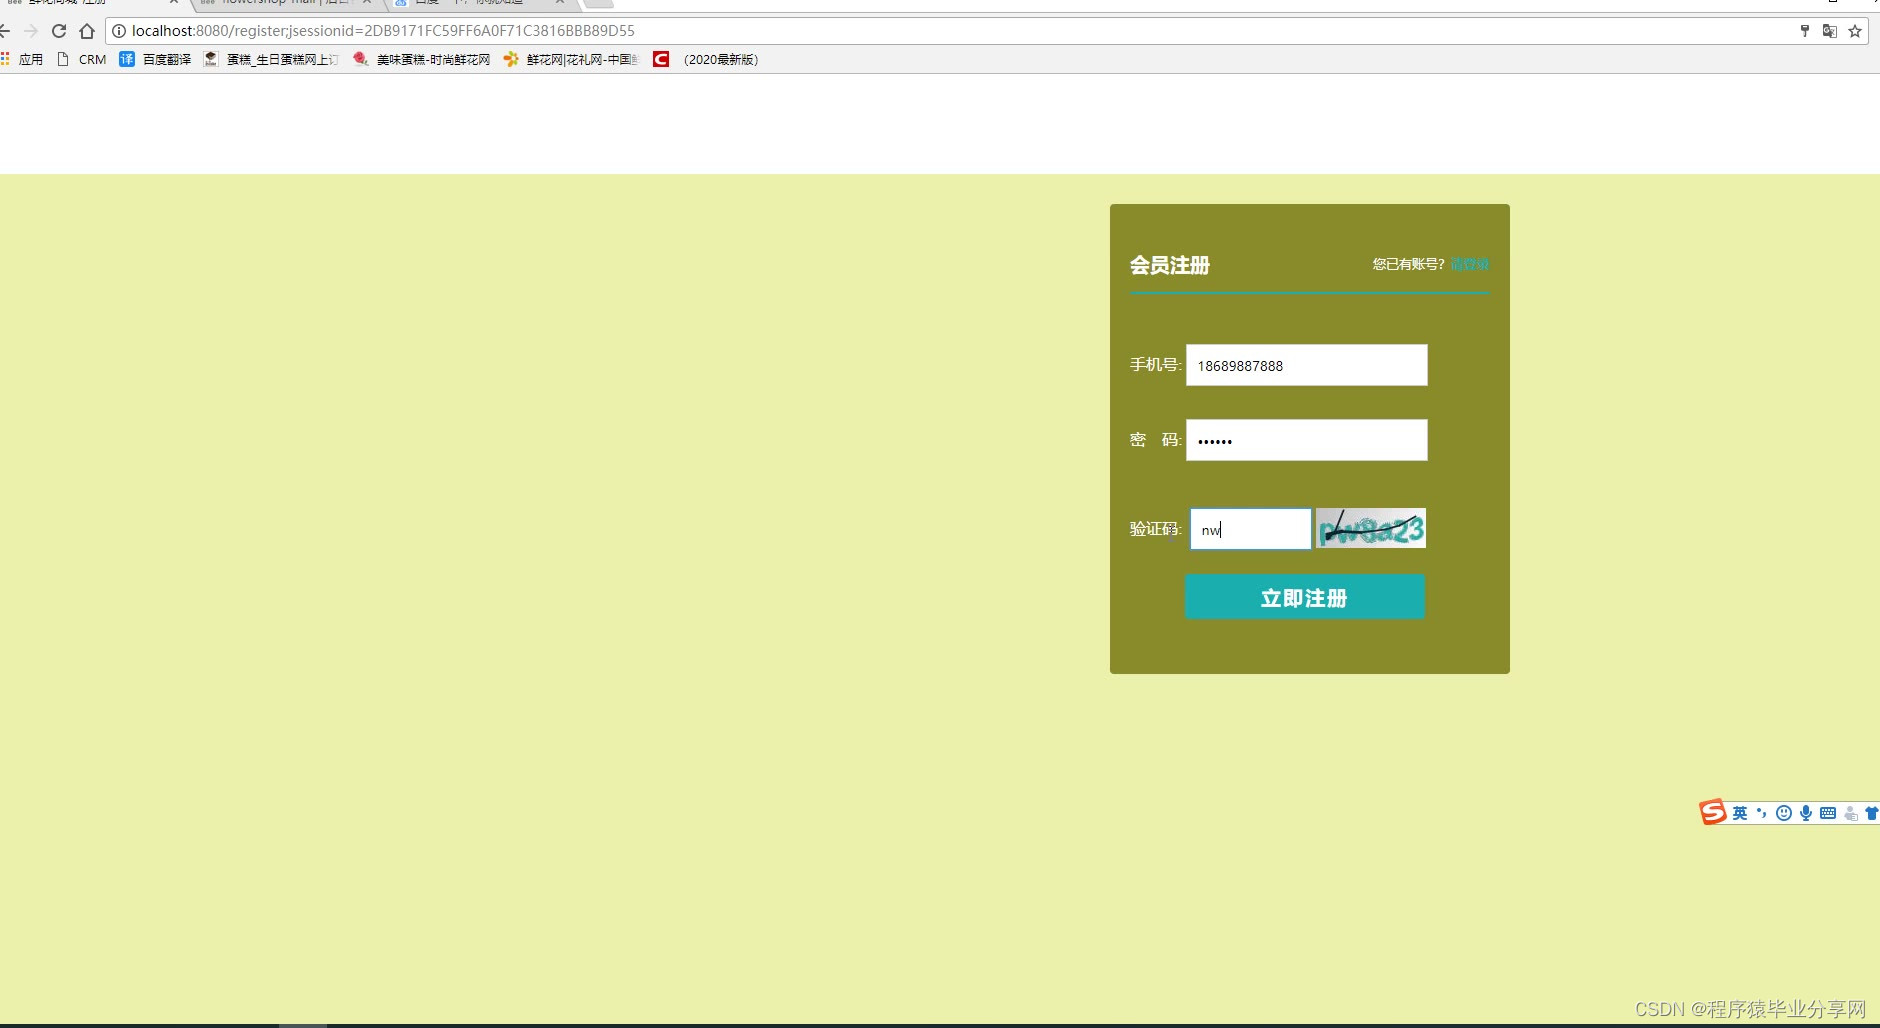Viewport: 1880px width, 1028px height.
Task: Open Sogou input method logo menu
Action: (1713, 812)
